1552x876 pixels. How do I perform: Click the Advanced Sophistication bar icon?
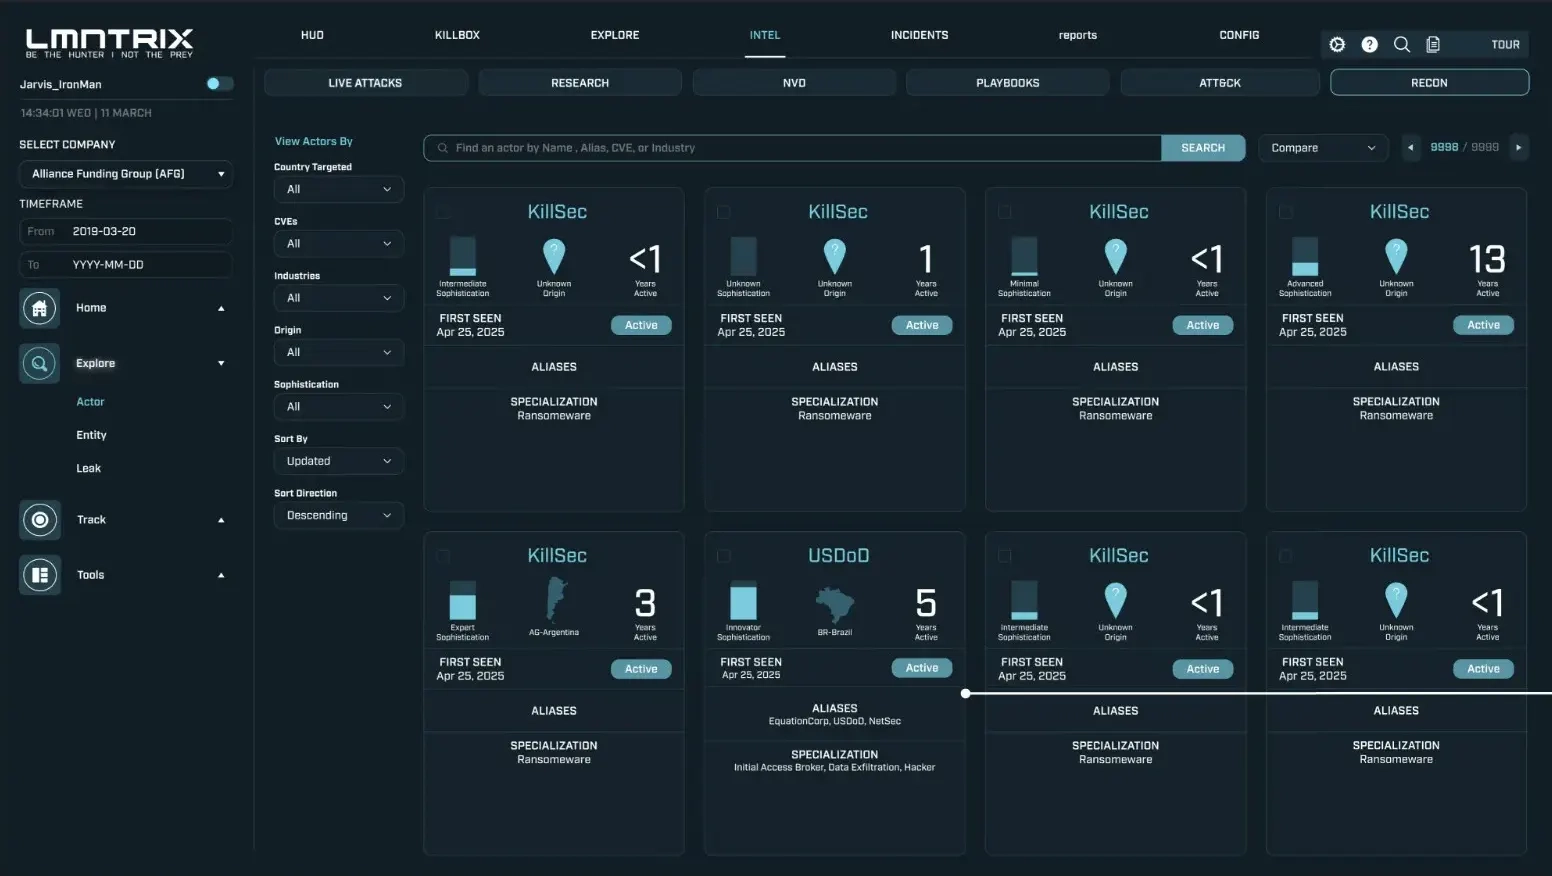(1305, 257)
